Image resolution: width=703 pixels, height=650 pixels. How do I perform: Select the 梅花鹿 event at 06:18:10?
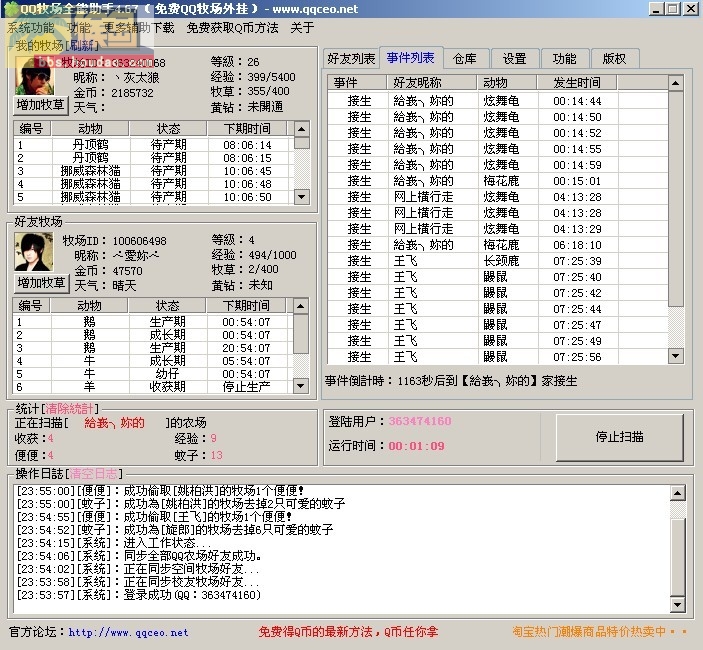(x=498, y=245)
